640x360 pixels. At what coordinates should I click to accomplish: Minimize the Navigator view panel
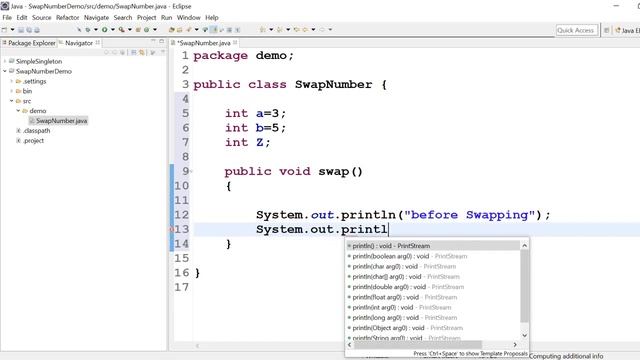[x=153, y=41]
